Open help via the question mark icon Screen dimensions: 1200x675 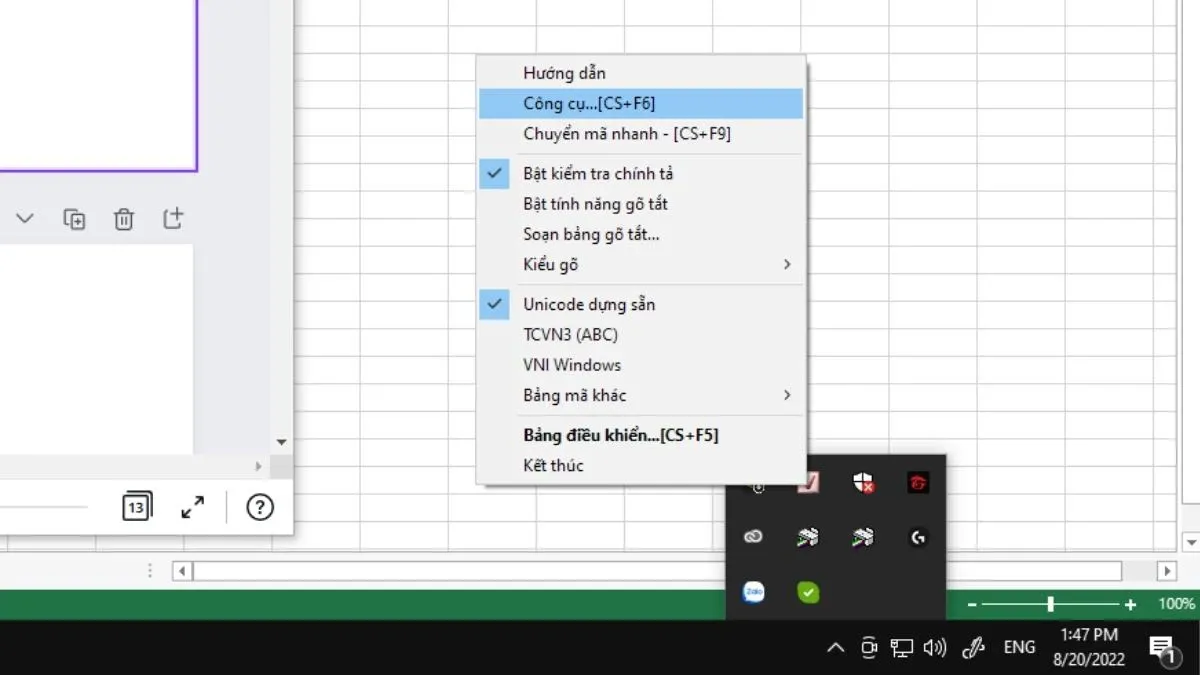260,507
